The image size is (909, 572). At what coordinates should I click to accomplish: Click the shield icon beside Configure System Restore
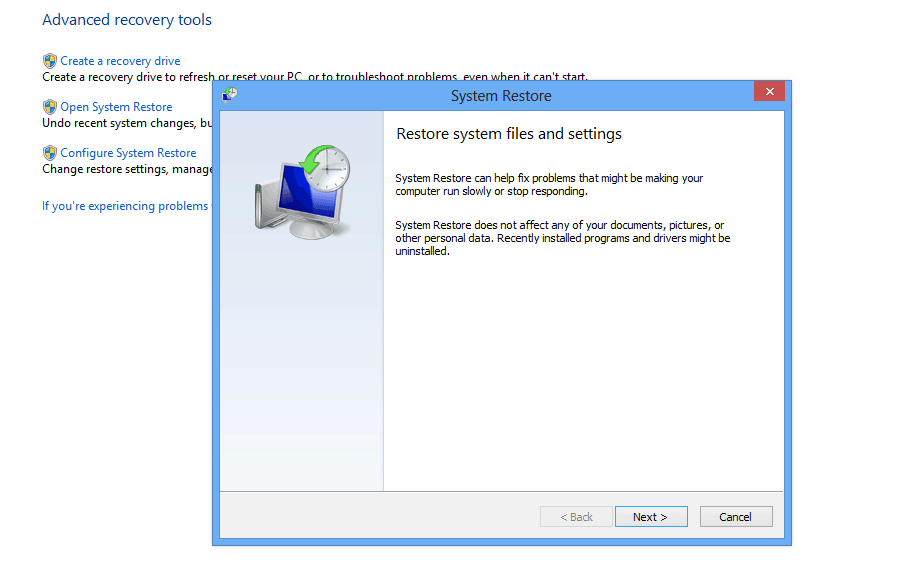pos(50,153)
